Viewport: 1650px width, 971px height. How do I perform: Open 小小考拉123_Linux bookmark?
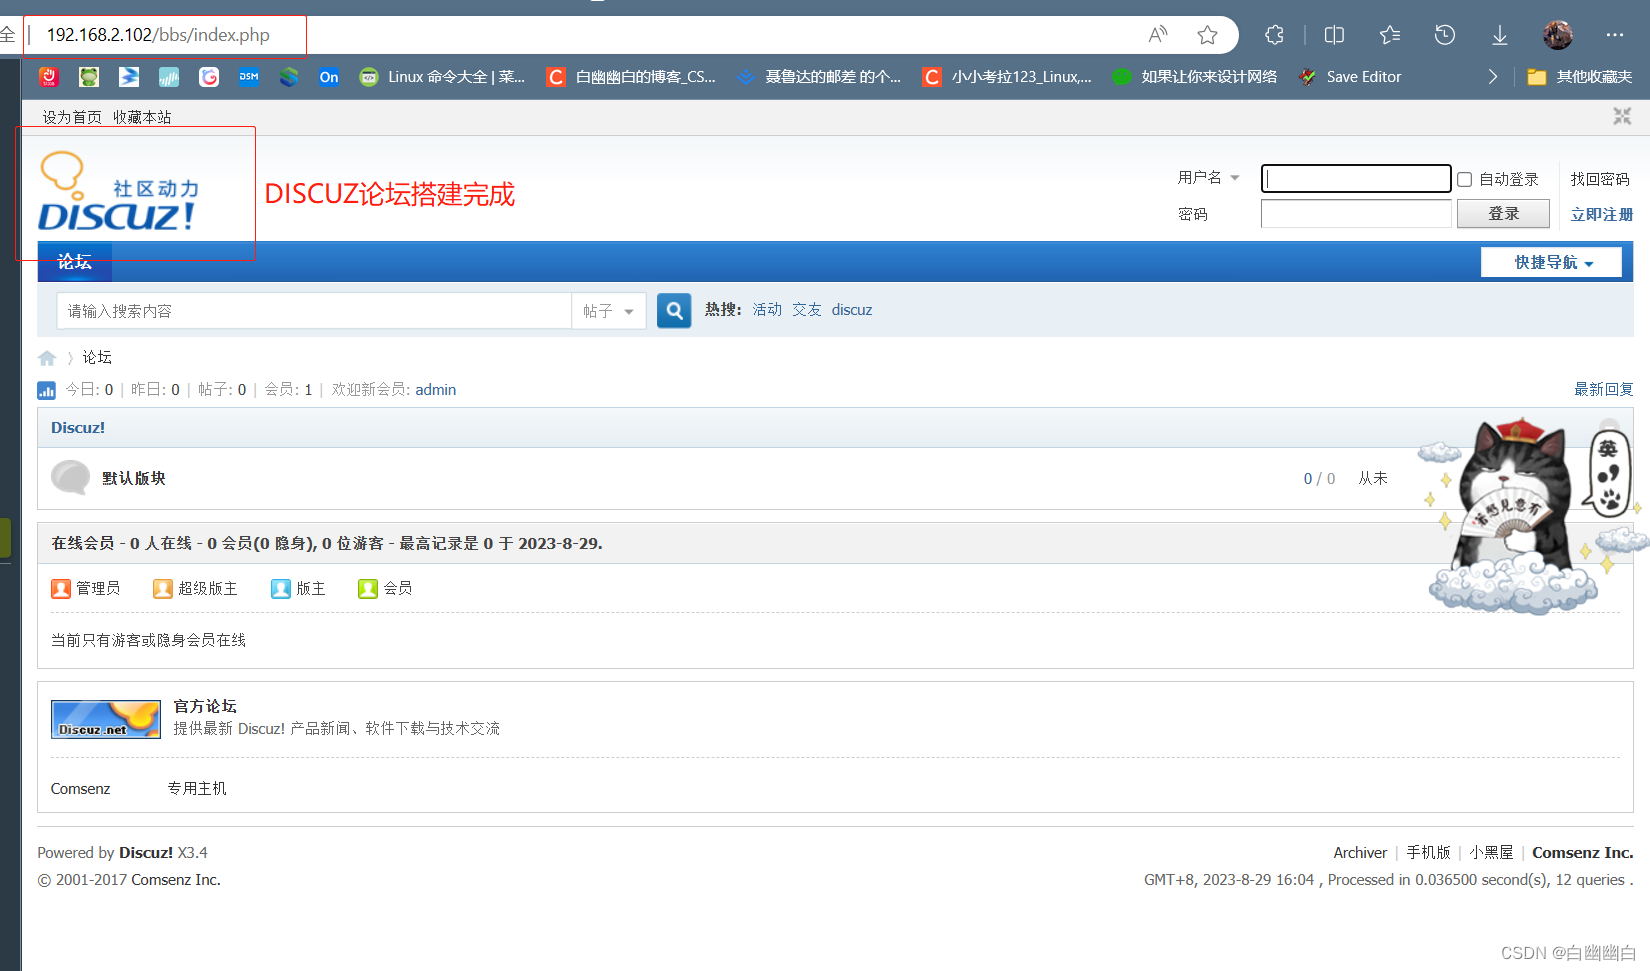pyautogui.click(x=1007, y=77)
